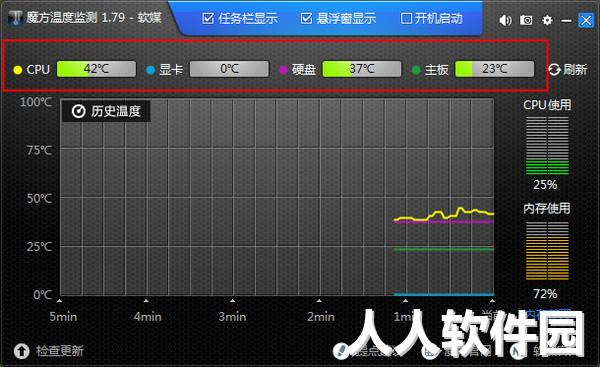600x367 pixels.
Task: Click the 显卡 label text
Action: (x=171, y=70)
